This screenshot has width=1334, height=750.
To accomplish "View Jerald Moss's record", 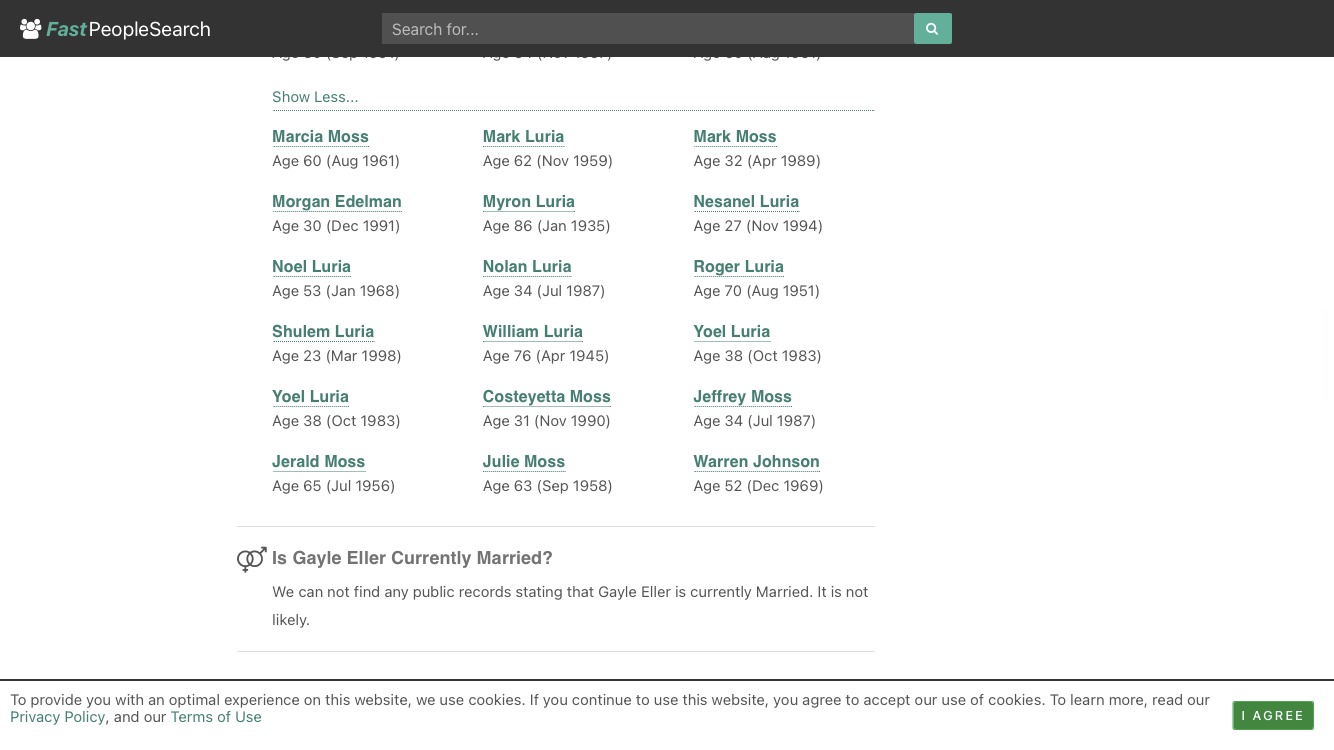I will pos(318,462).
